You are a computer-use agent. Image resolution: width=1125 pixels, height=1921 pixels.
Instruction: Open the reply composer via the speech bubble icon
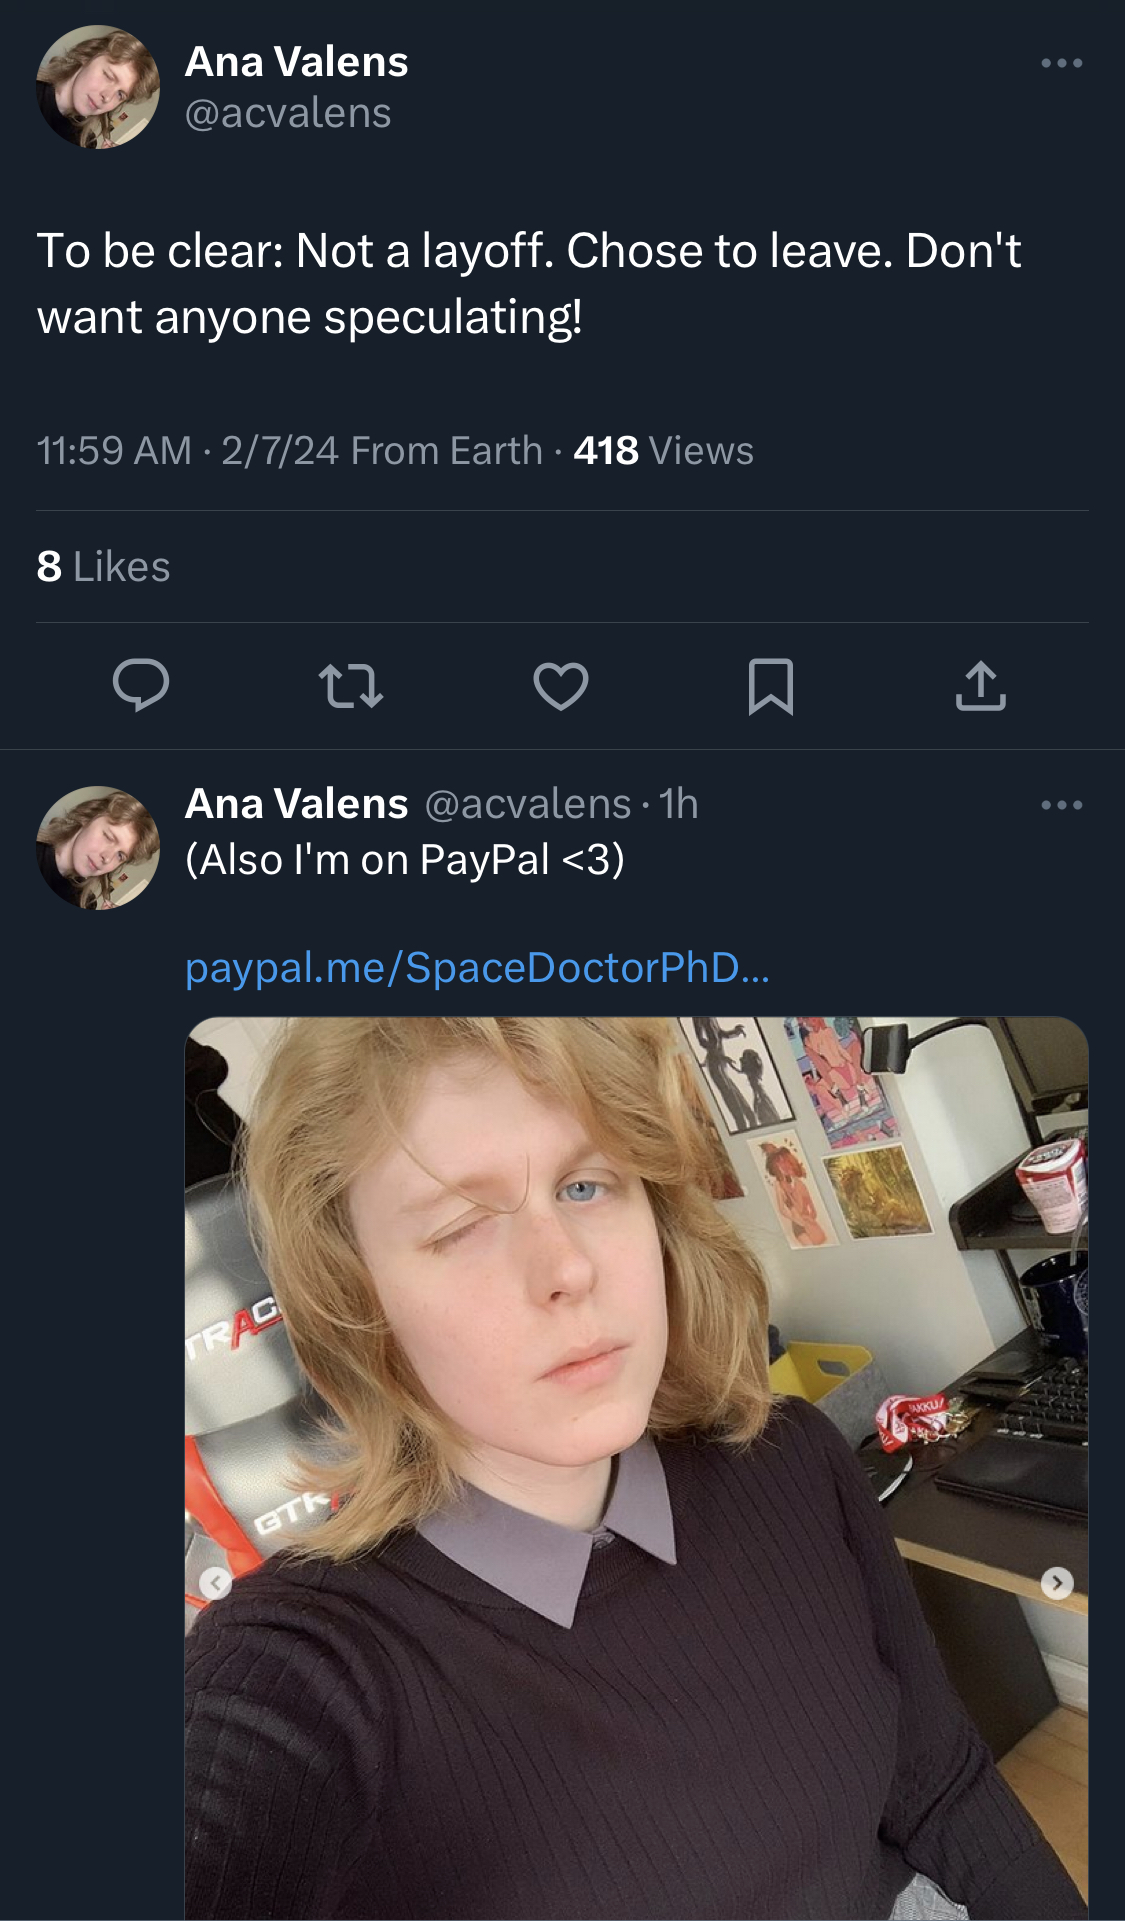point(141,686)
